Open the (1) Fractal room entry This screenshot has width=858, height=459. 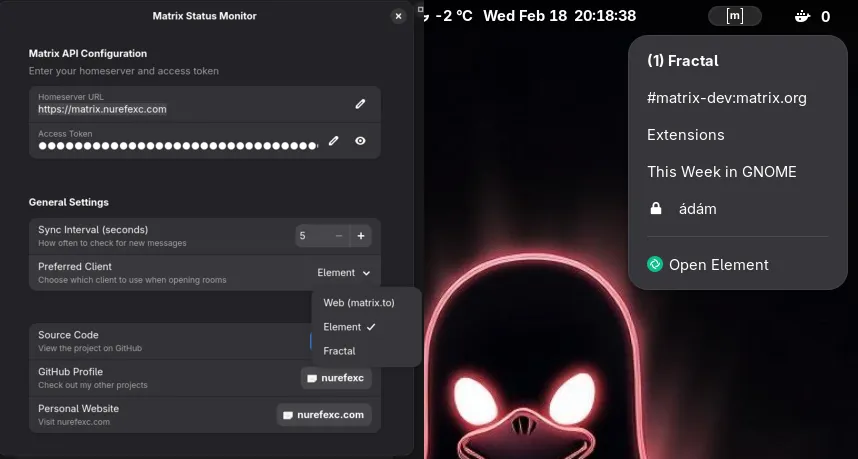click(682, 61)
